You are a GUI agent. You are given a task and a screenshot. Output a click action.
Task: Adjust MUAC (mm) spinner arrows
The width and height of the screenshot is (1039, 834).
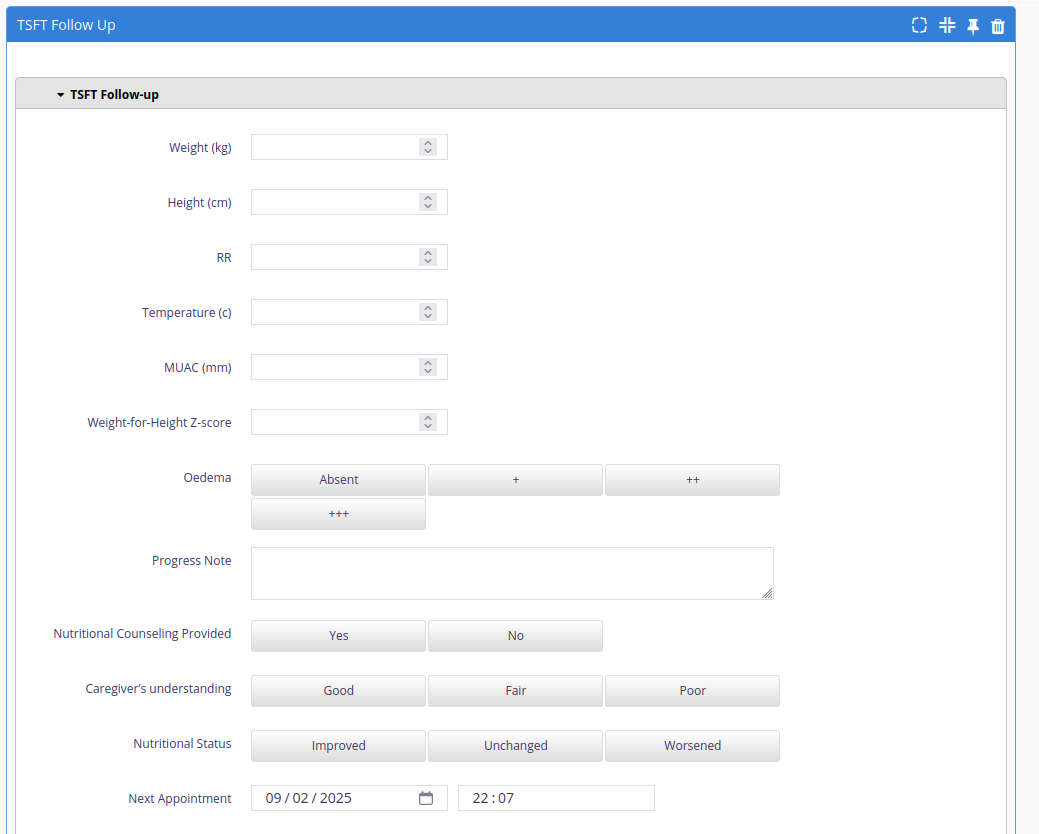coord(428,367)
